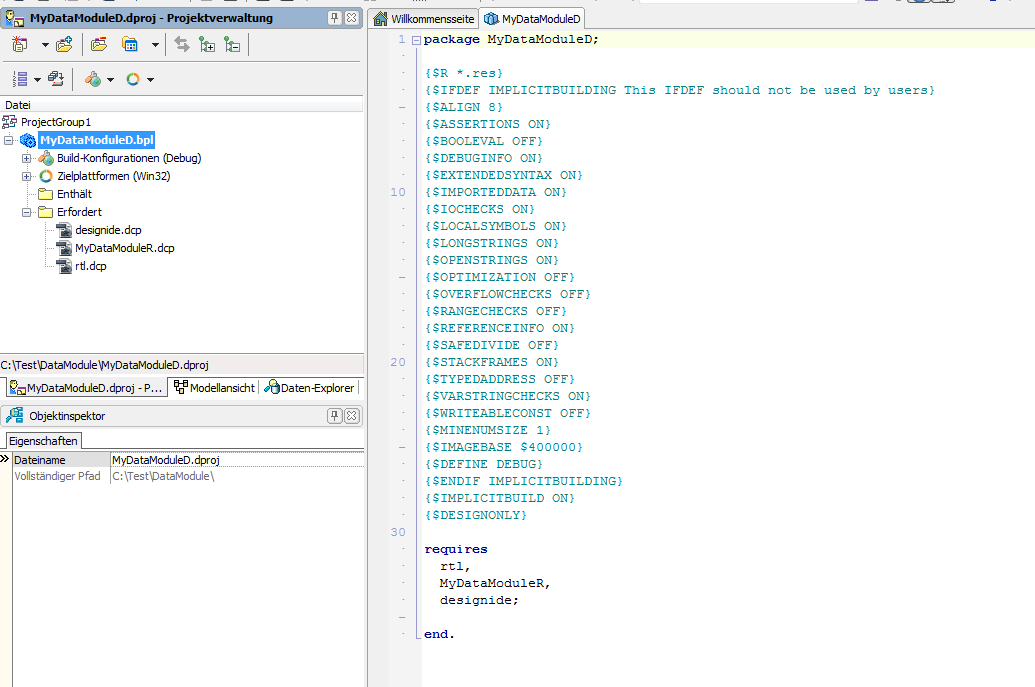1035x687 pixels.
Task: Click 'package MyDataModuleD;' on line 1
Action: coord(511,40)
